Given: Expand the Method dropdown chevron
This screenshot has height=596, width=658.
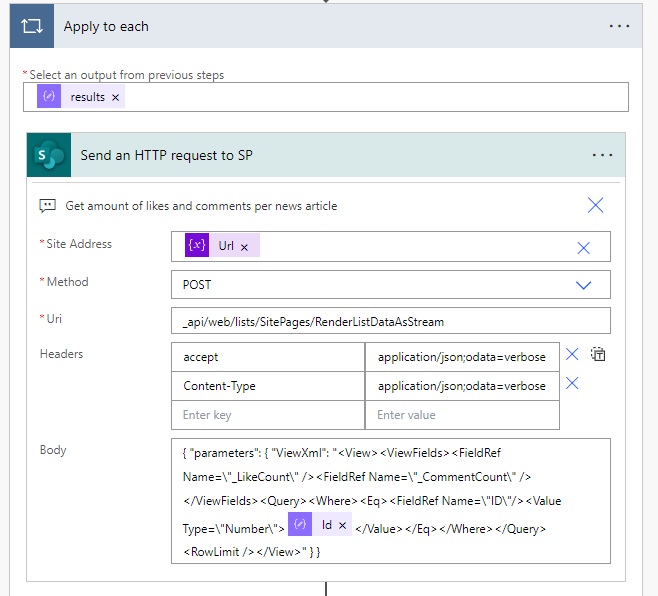Looking at the screenshot, I should [x=583, y=285].
